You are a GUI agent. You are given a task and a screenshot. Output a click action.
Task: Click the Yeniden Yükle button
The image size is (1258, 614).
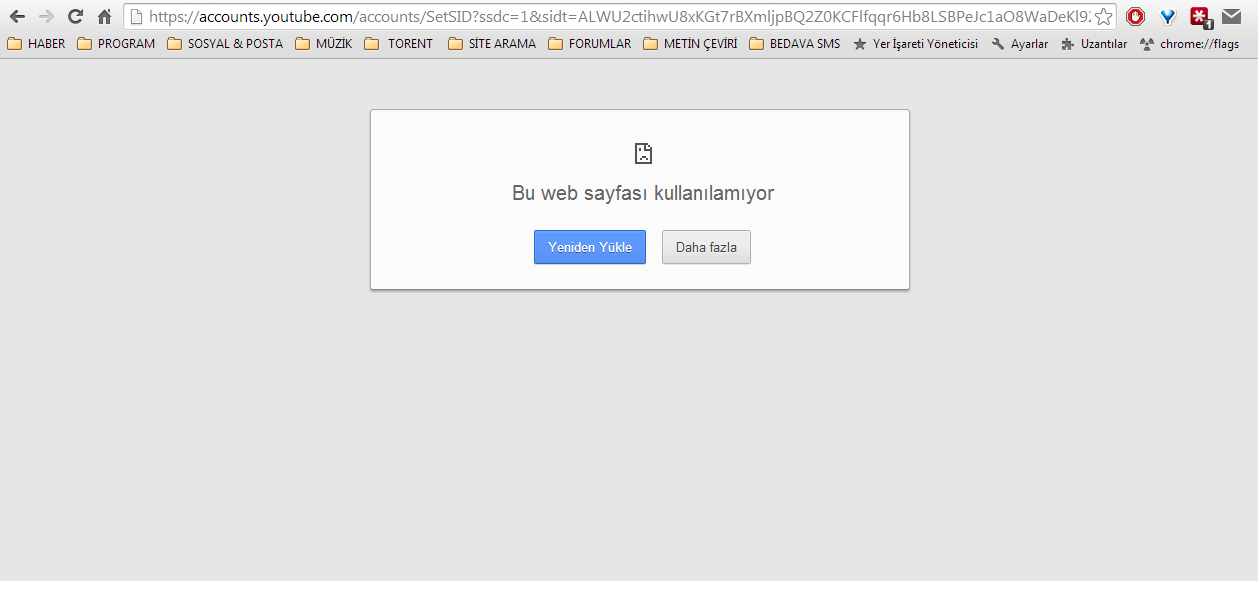(x=590, y=247)
